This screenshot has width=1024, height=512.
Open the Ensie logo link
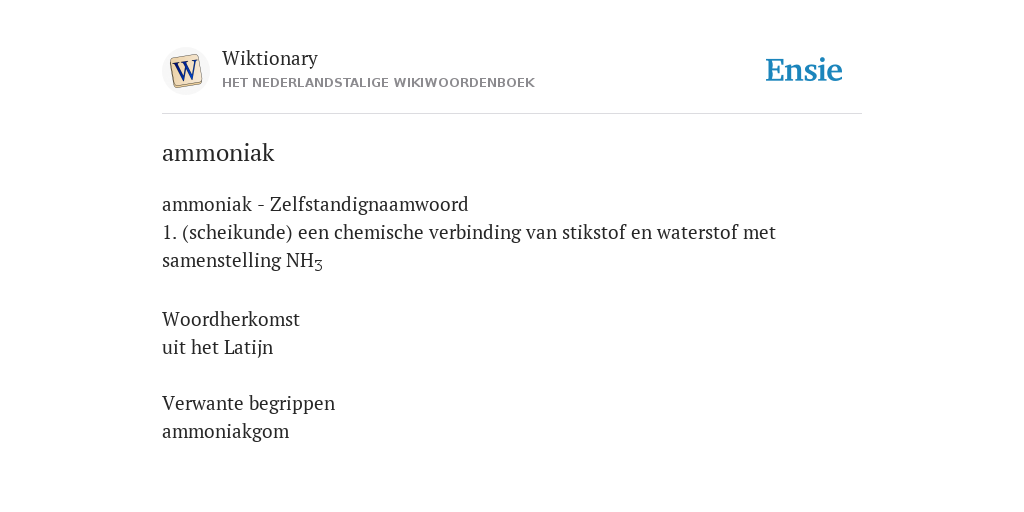(804, 70)
